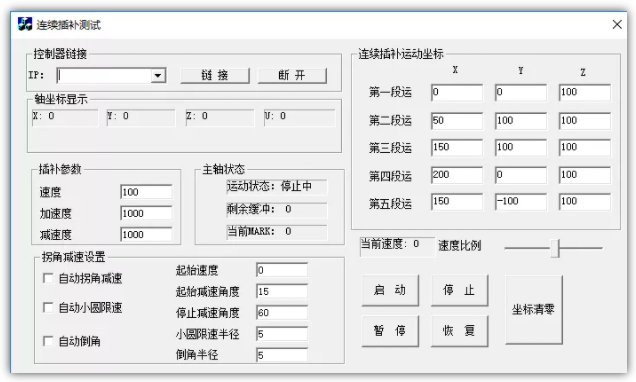The width and height of the screenshot is (636, 382).
Task: Click the app icon in the title bar
Action: [x=25, y=24]
